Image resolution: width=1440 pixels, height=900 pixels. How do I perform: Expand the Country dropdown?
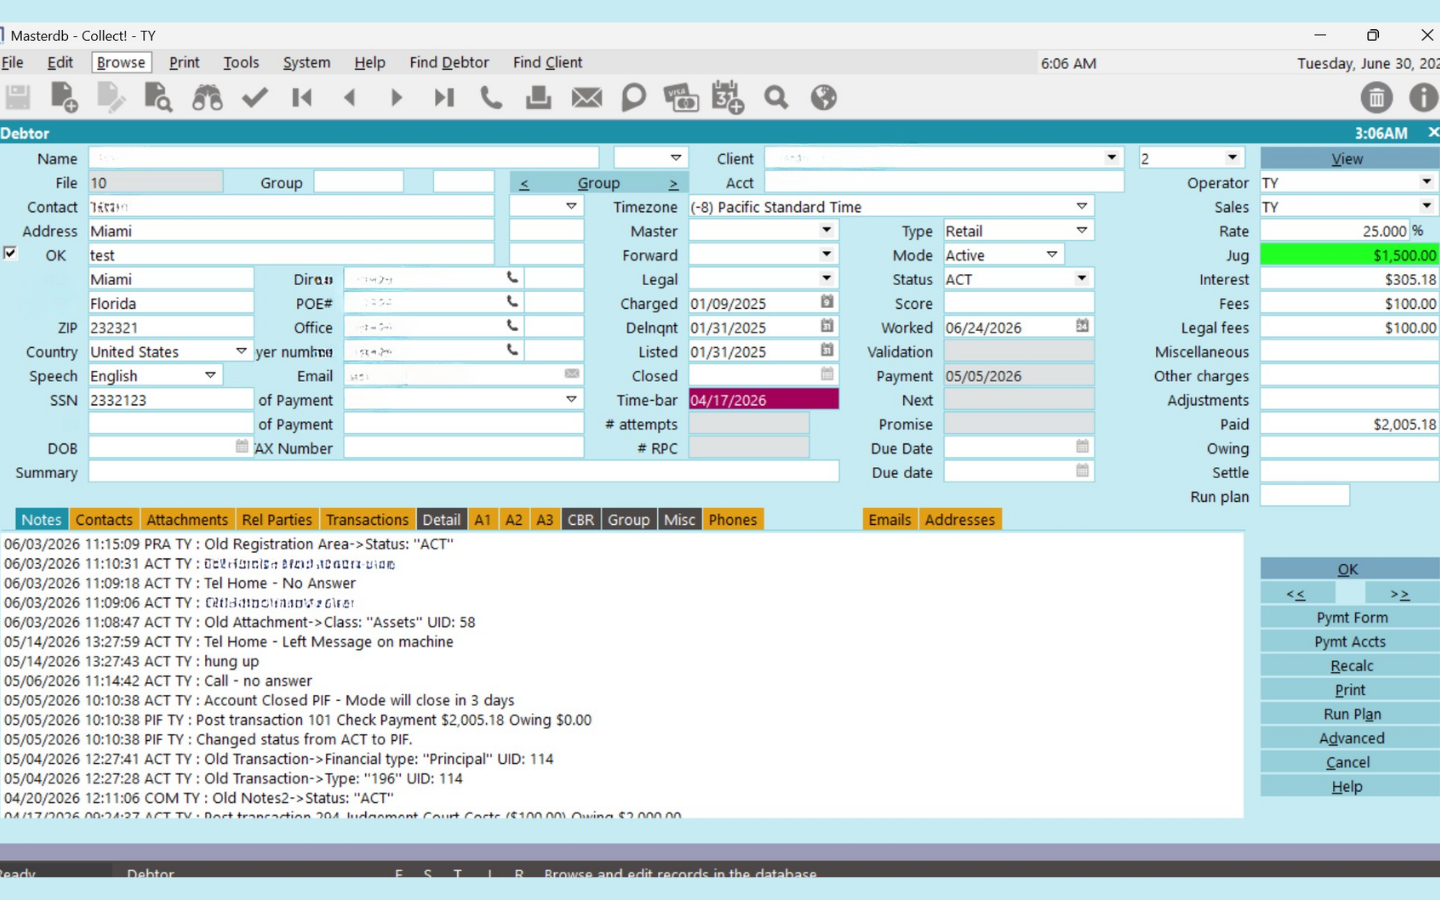coord(241,351)
